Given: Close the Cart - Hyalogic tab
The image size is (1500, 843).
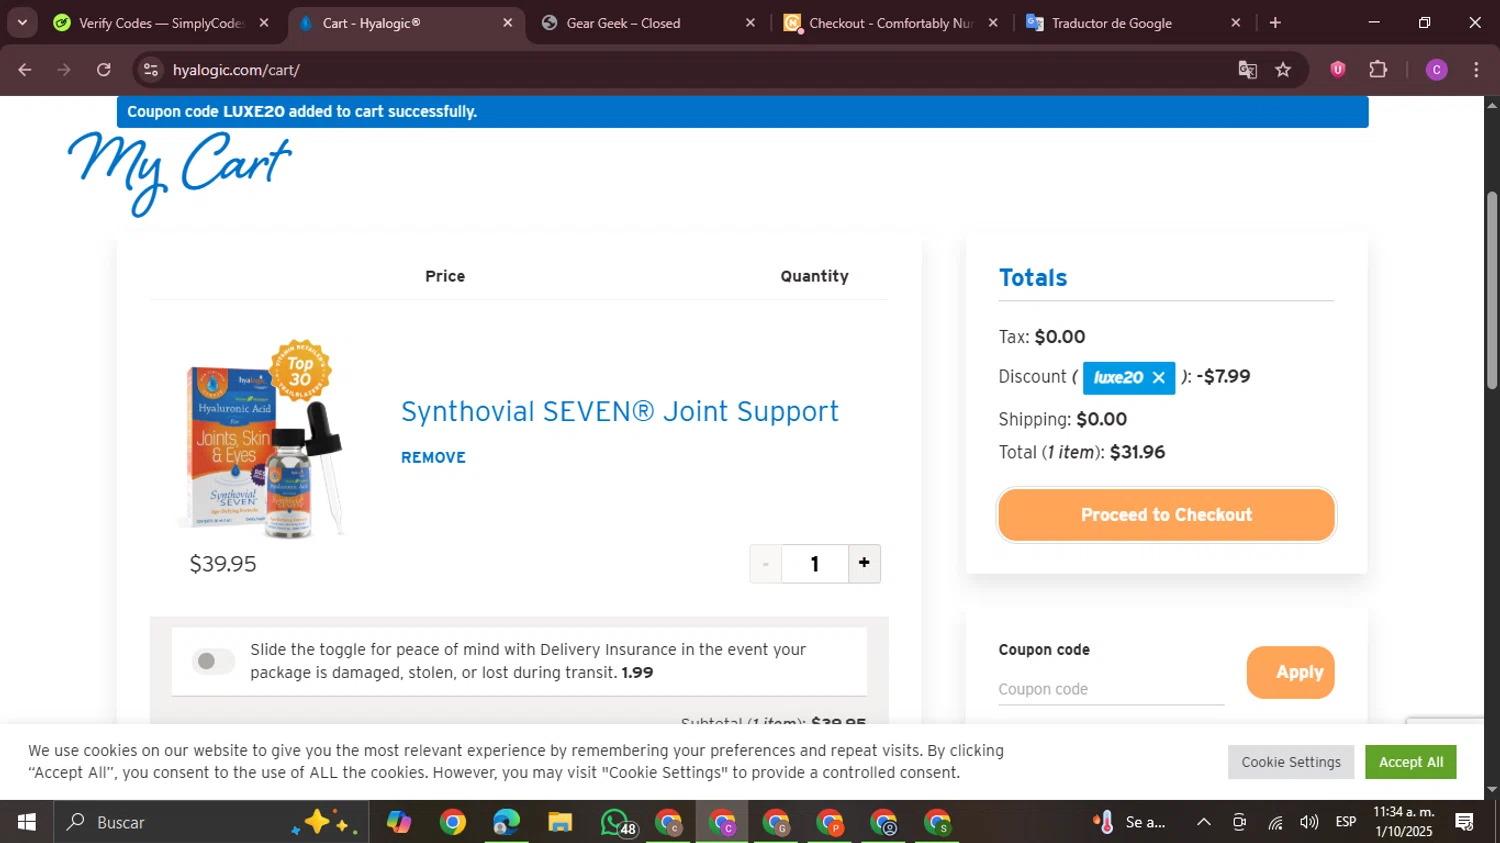Looking at the screenshot, I should [507, 23].
